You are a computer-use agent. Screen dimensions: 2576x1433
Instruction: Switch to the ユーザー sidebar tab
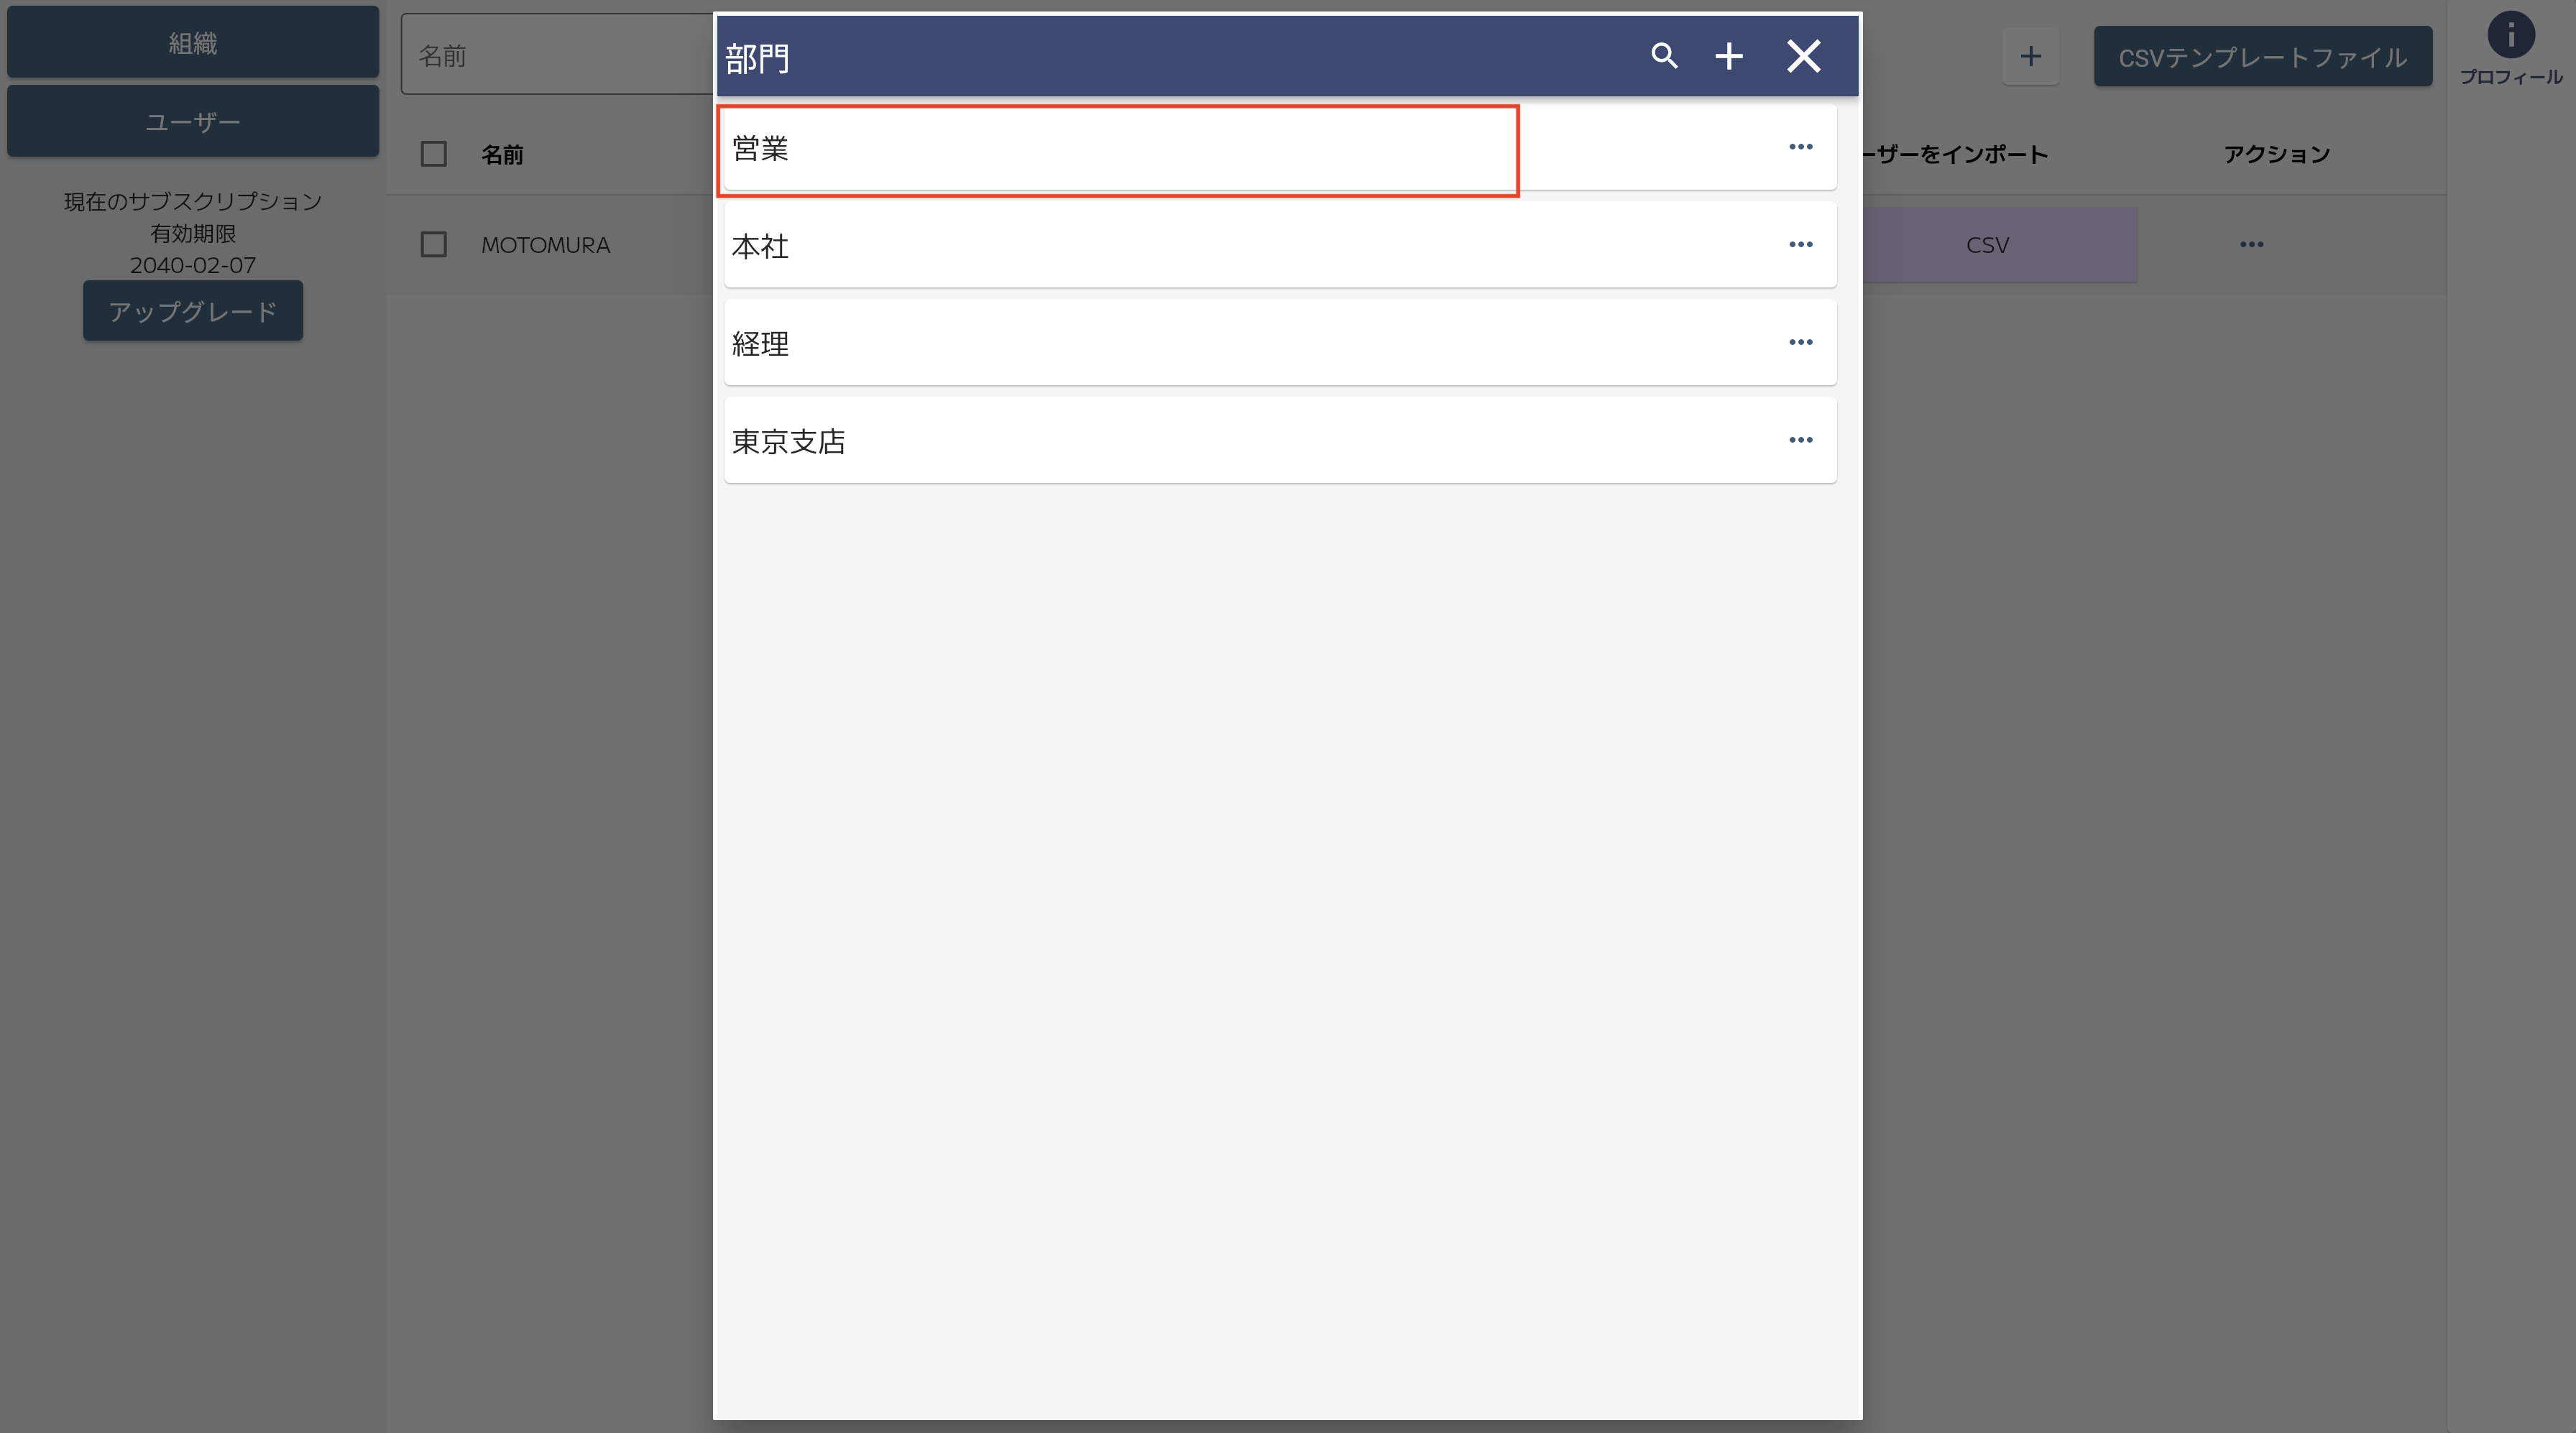coord(193,122)
